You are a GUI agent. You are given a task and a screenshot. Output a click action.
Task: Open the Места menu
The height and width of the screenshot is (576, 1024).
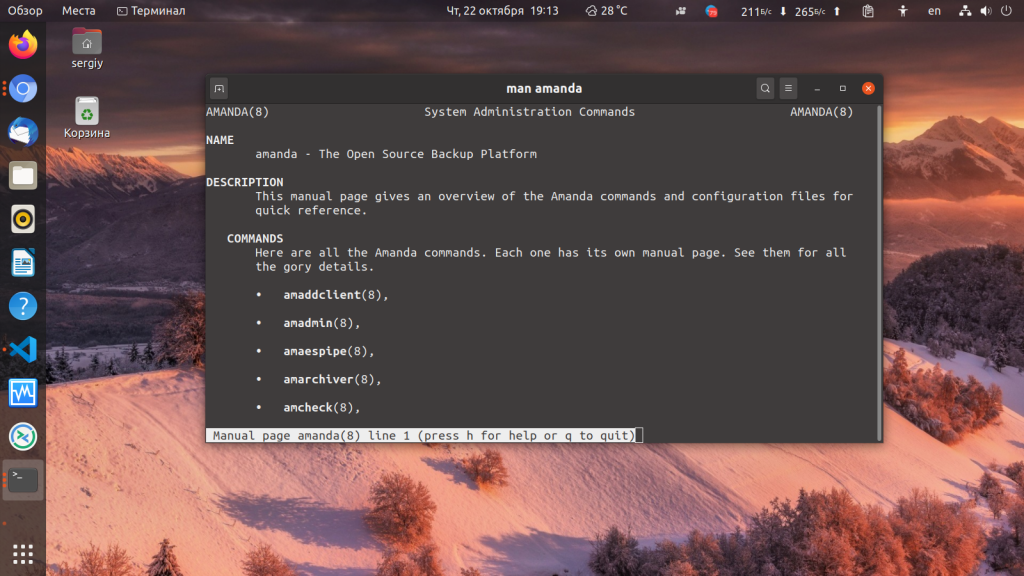click(x=78, y=10)
